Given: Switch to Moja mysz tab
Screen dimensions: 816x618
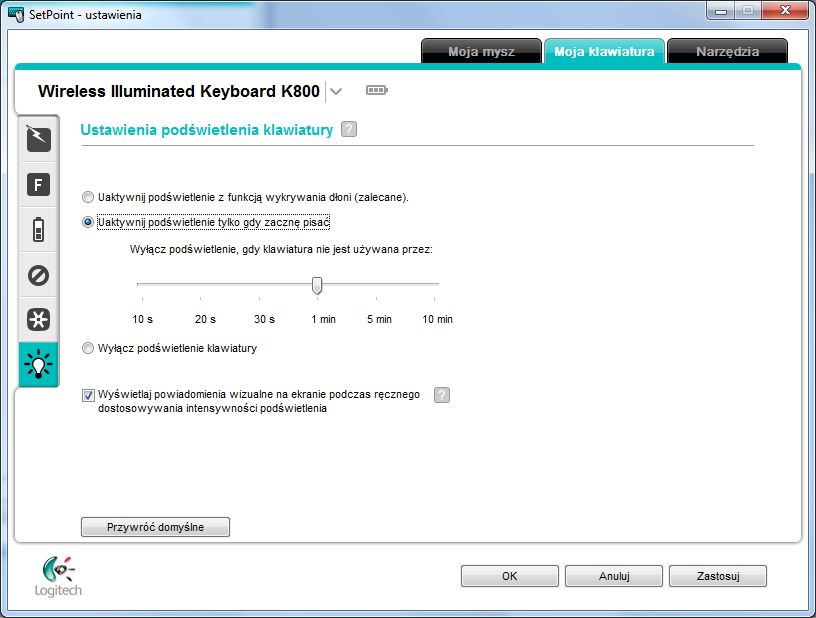Looking at the screenshot, I should point(481,52).
